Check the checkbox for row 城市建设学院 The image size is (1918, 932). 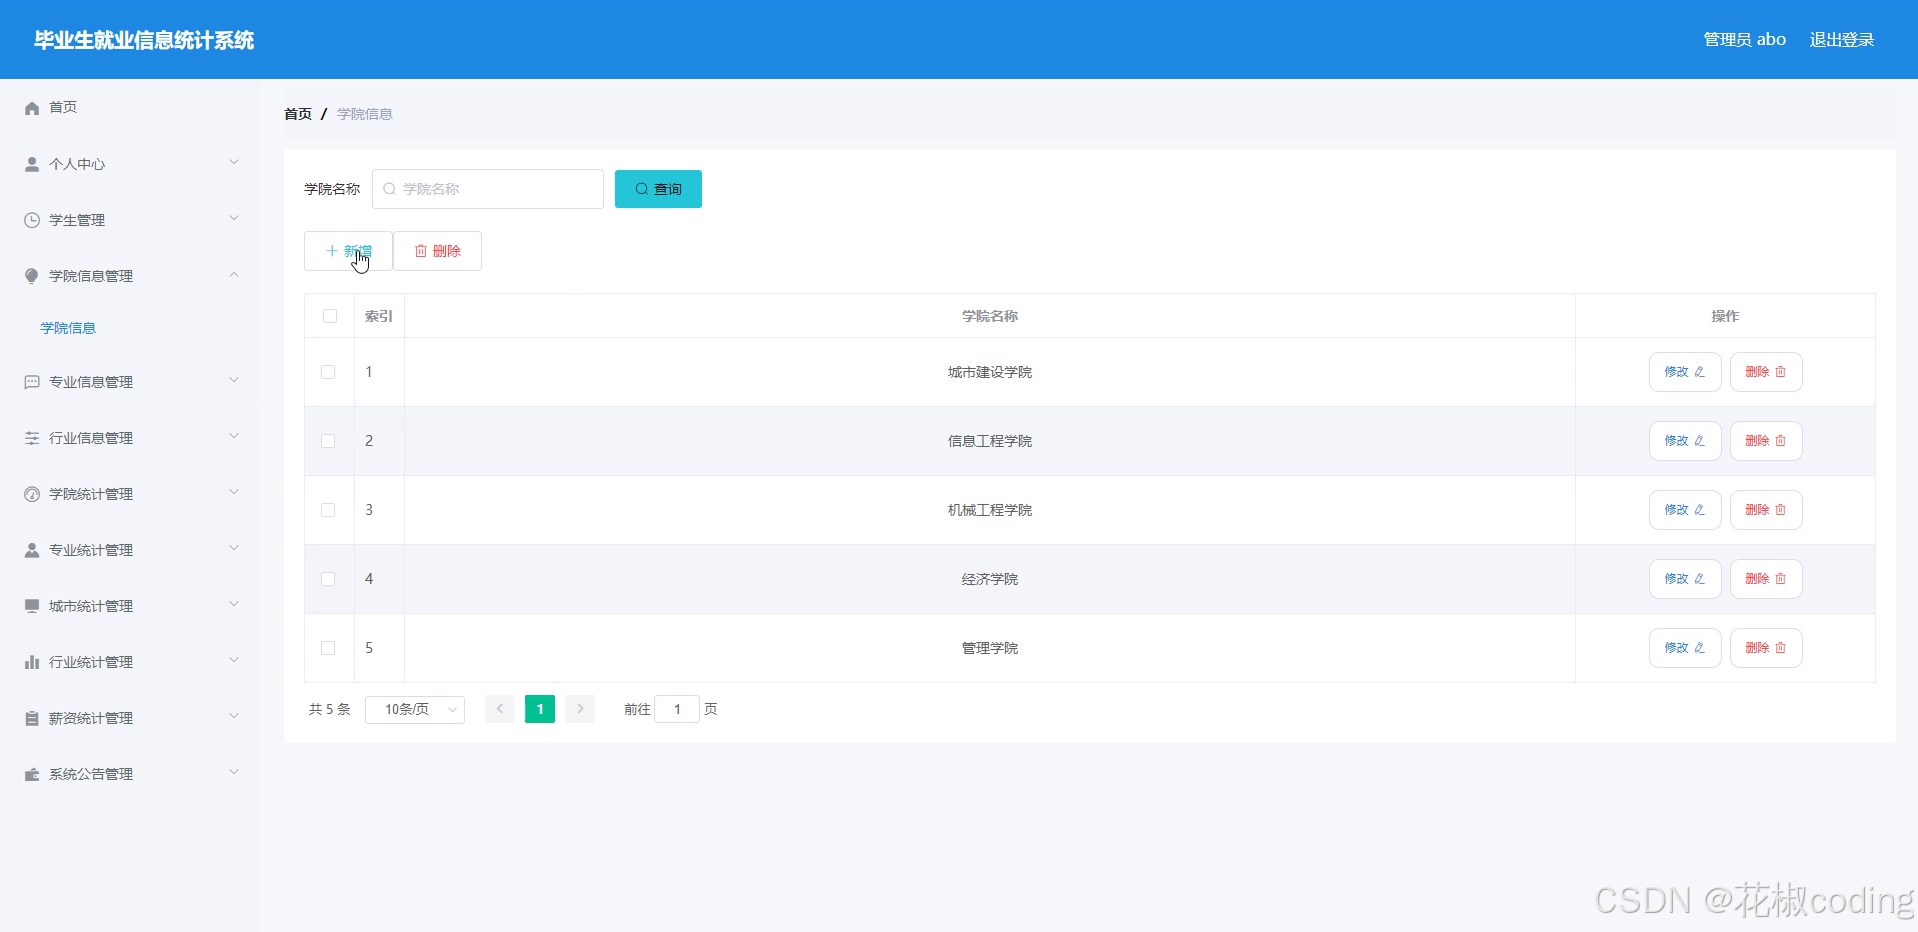point(328,372)
